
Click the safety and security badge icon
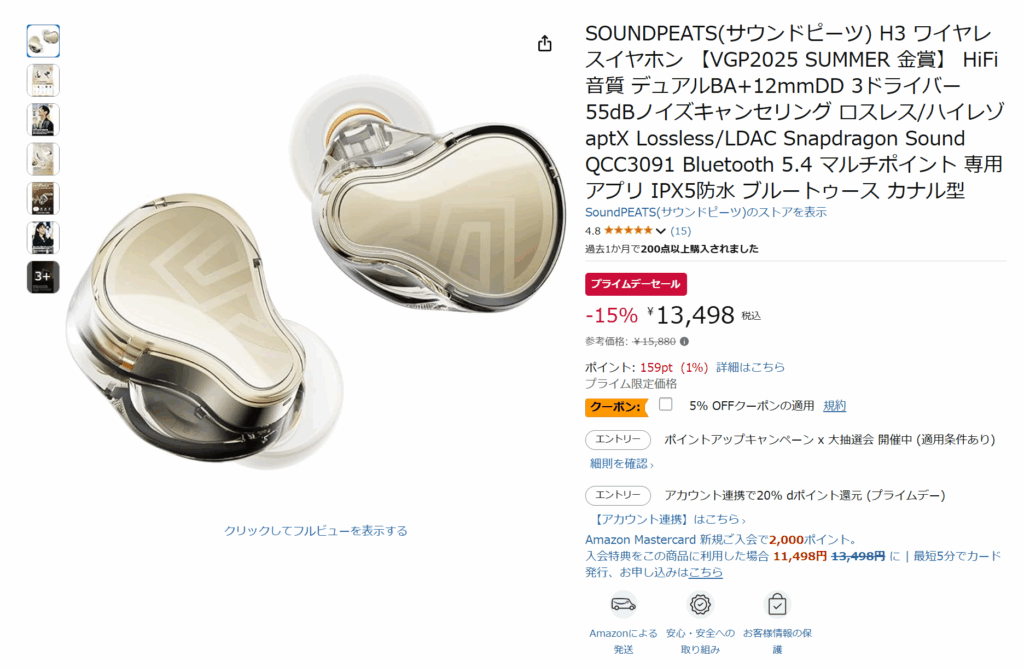[700, 604]
